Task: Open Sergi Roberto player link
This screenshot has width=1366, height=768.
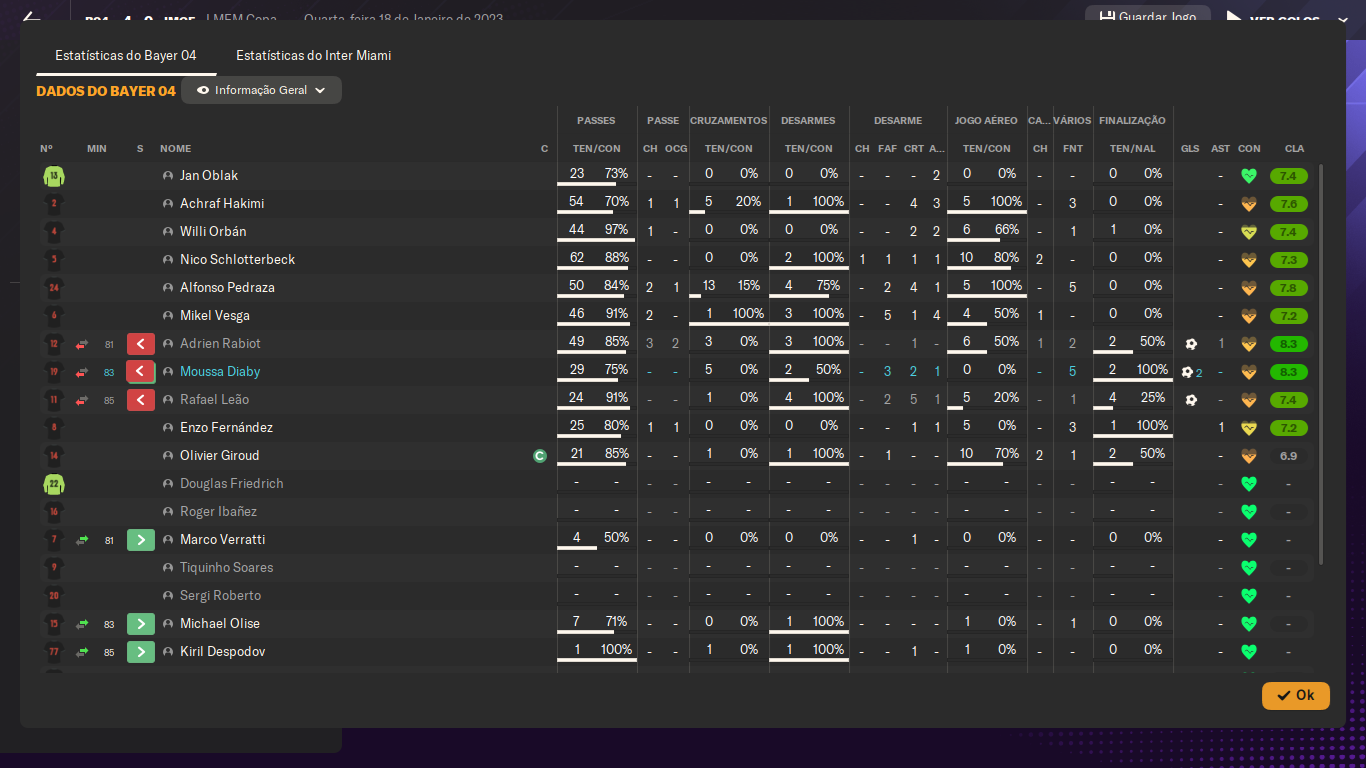Action: [x=221, y=596]
